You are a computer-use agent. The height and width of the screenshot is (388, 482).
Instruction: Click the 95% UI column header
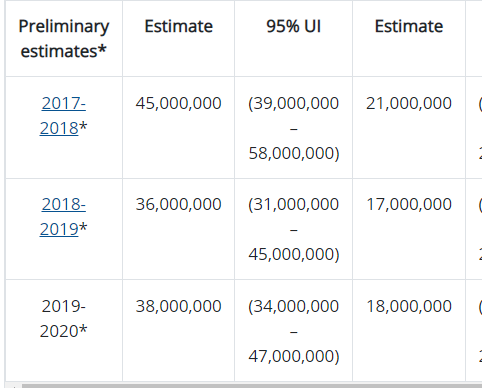coord(293,26)
